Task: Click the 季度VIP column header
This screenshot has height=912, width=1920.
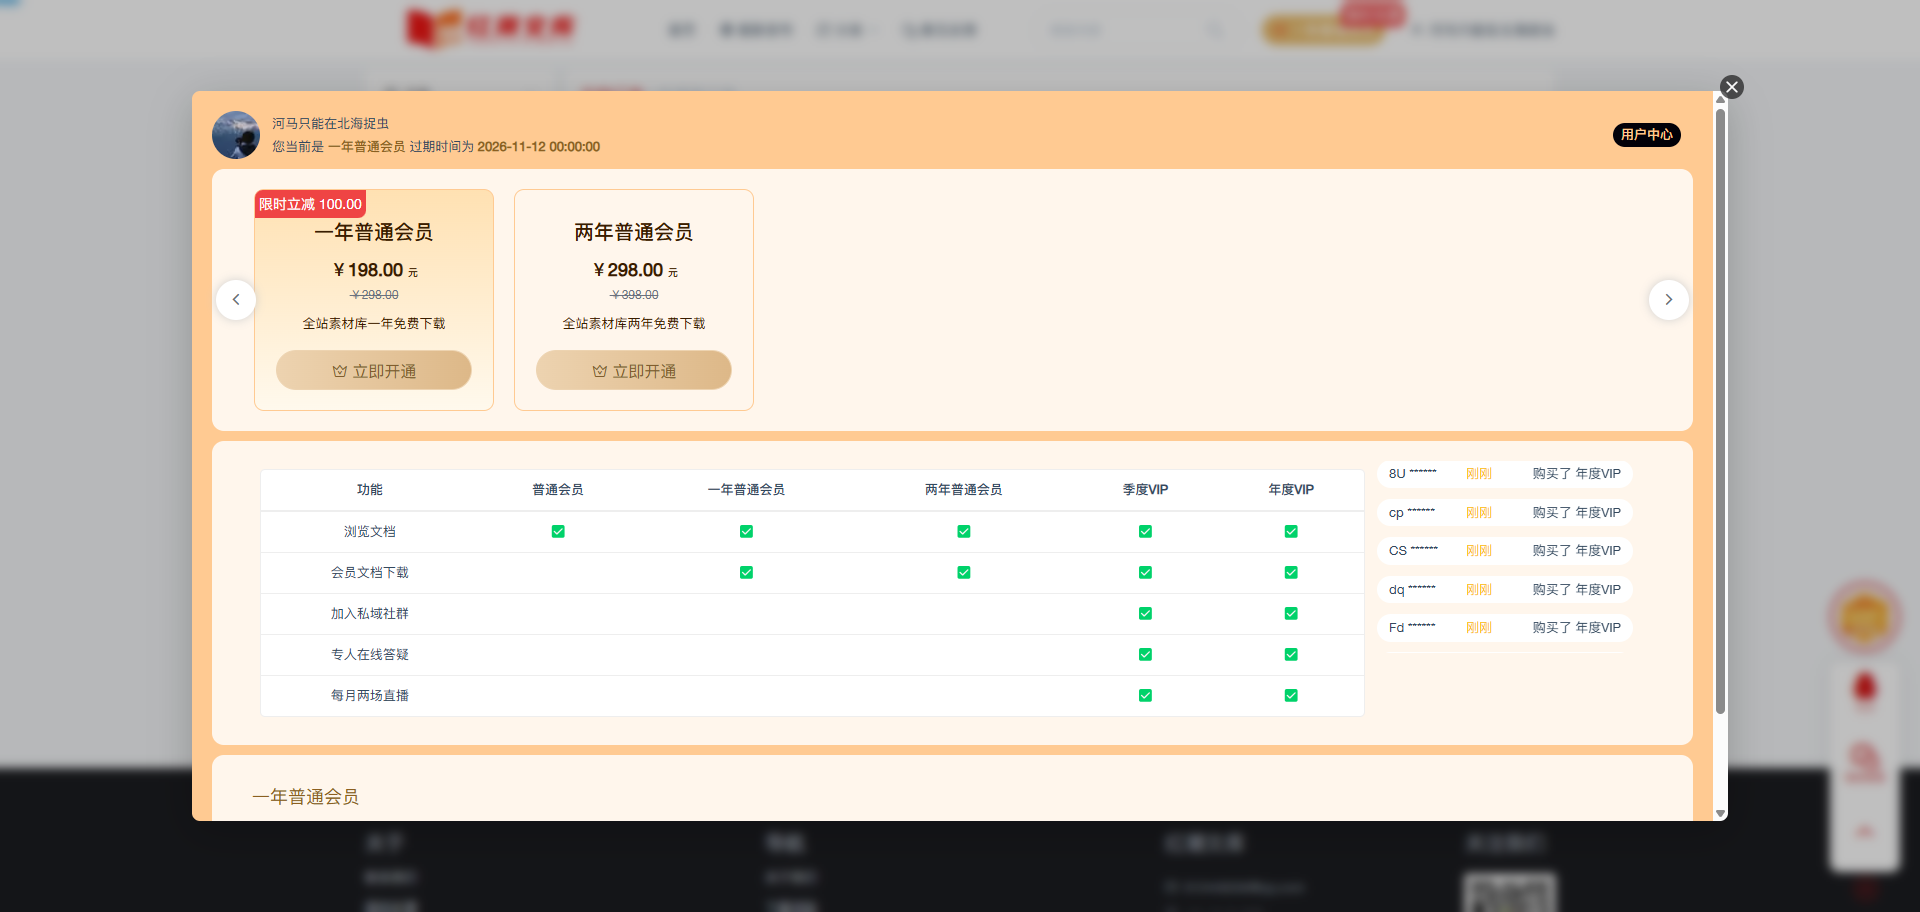Action: tap(1145, 490)
